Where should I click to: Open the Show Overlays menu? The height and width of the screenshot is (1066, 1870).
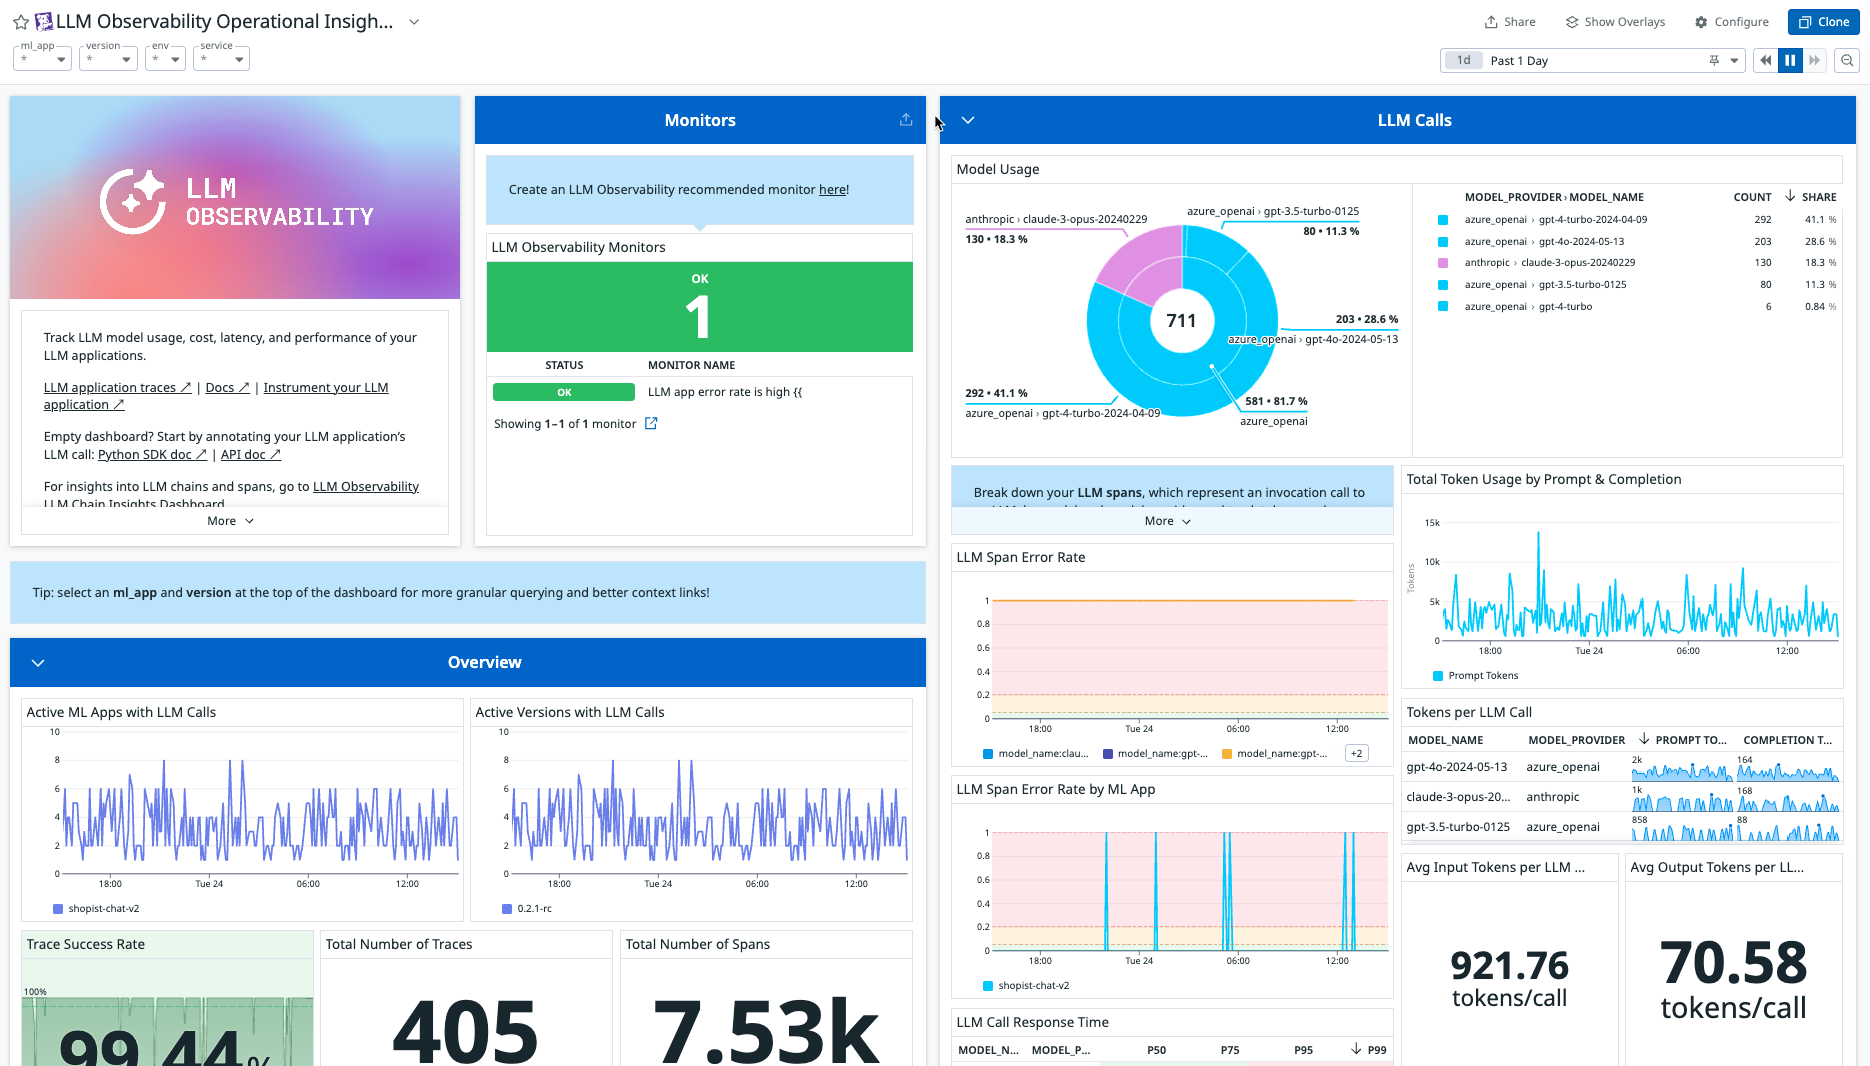1615,21
